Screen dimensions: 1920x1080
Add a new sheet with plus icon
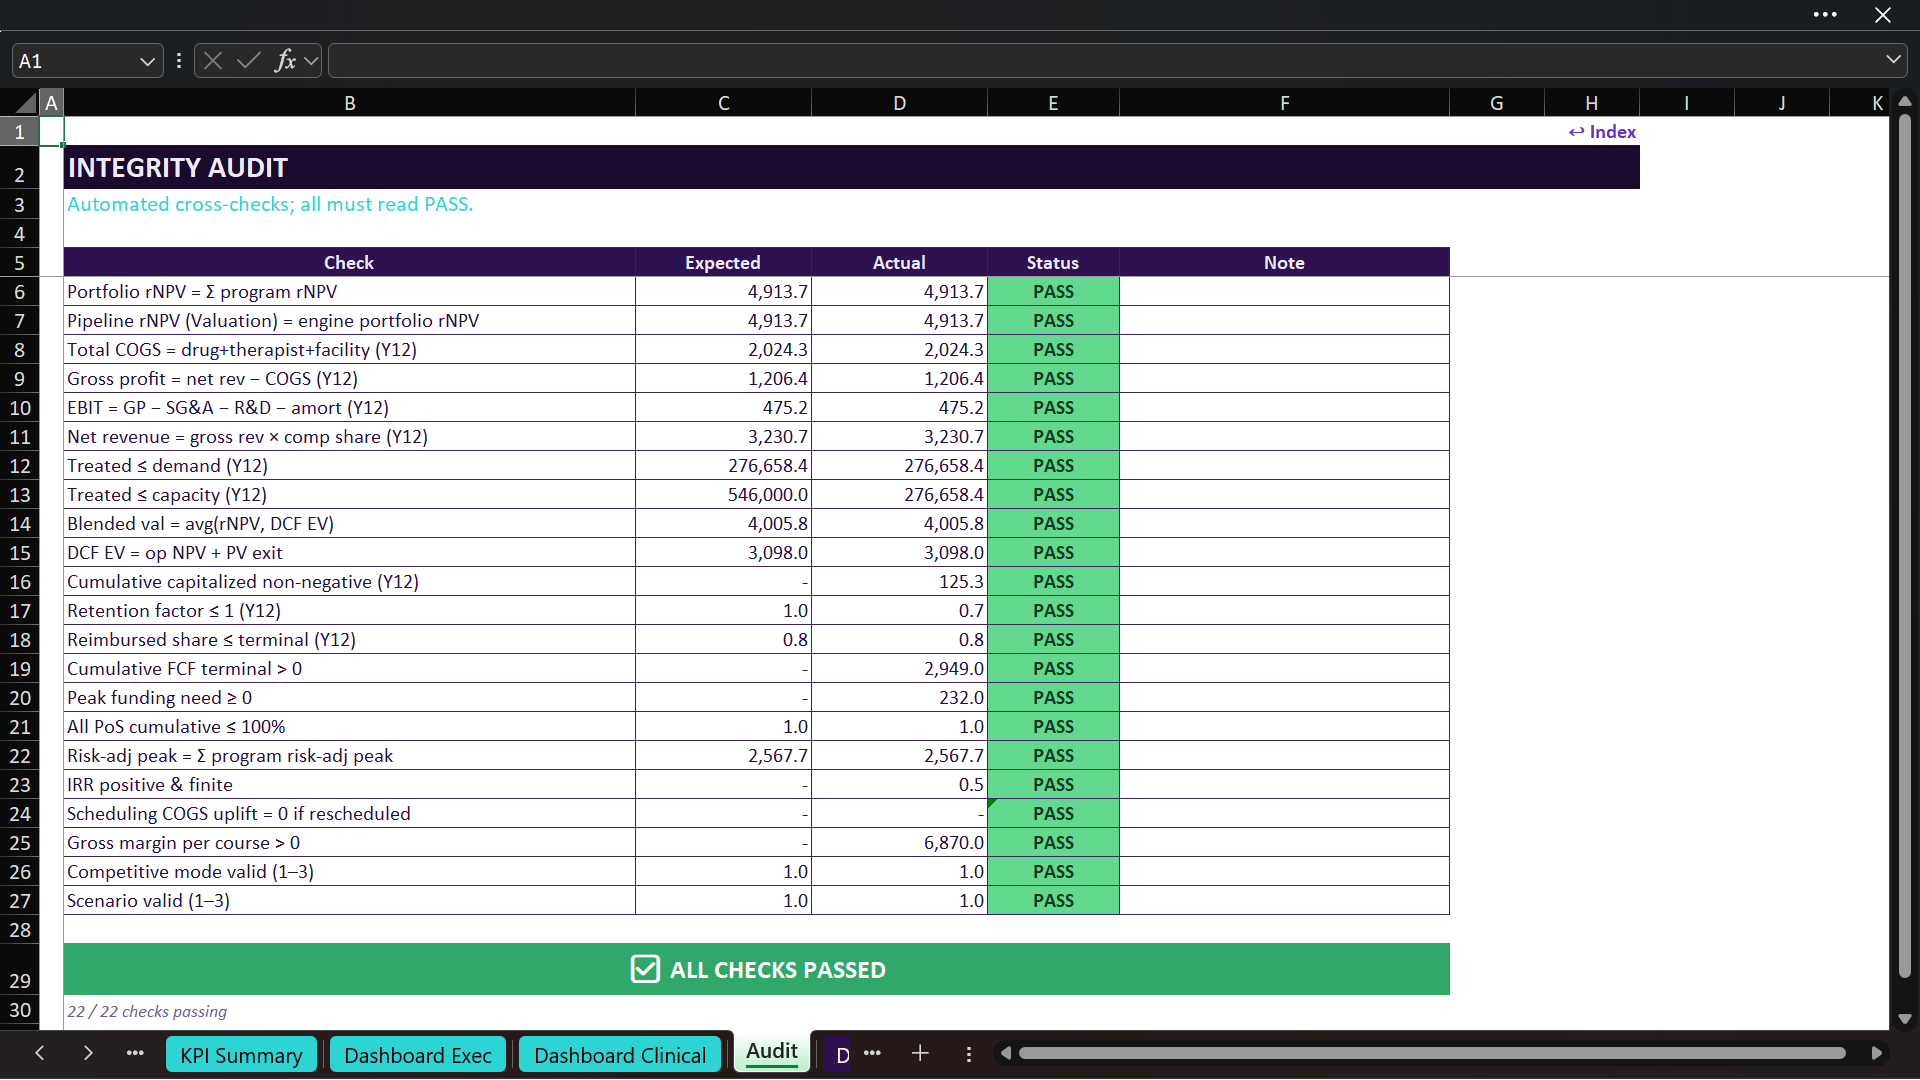pyautogui.click(x=920, y=1053)
